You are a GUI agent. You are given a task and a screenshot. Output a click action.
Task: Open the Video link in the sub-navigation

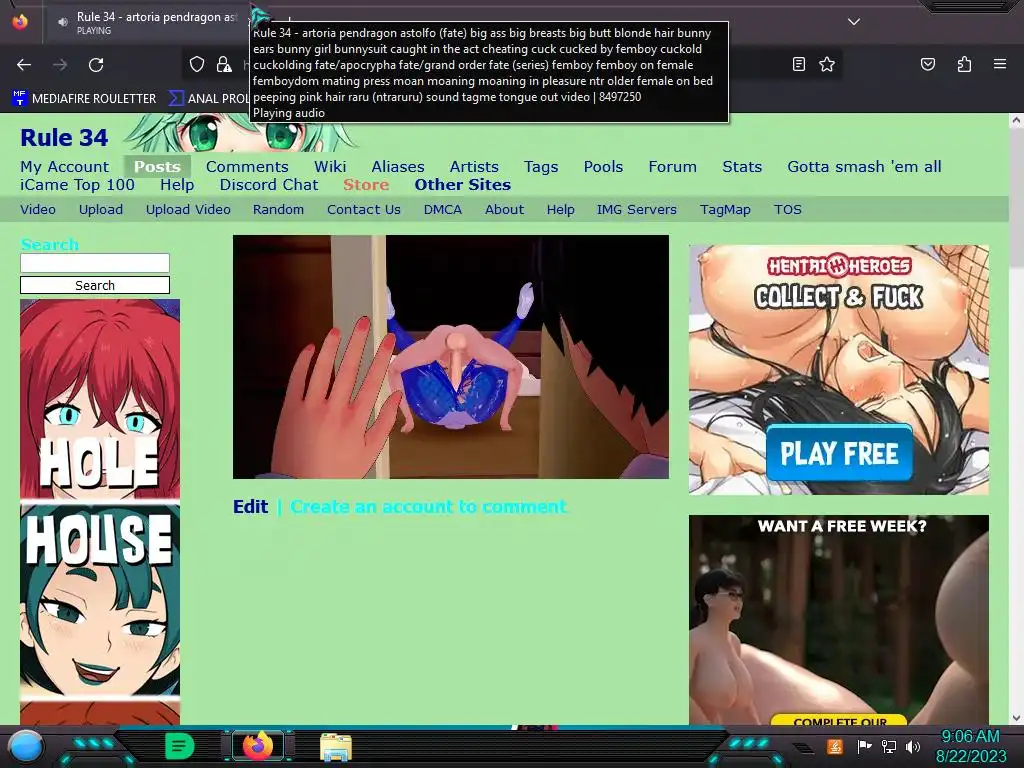(x=38, y=209)
